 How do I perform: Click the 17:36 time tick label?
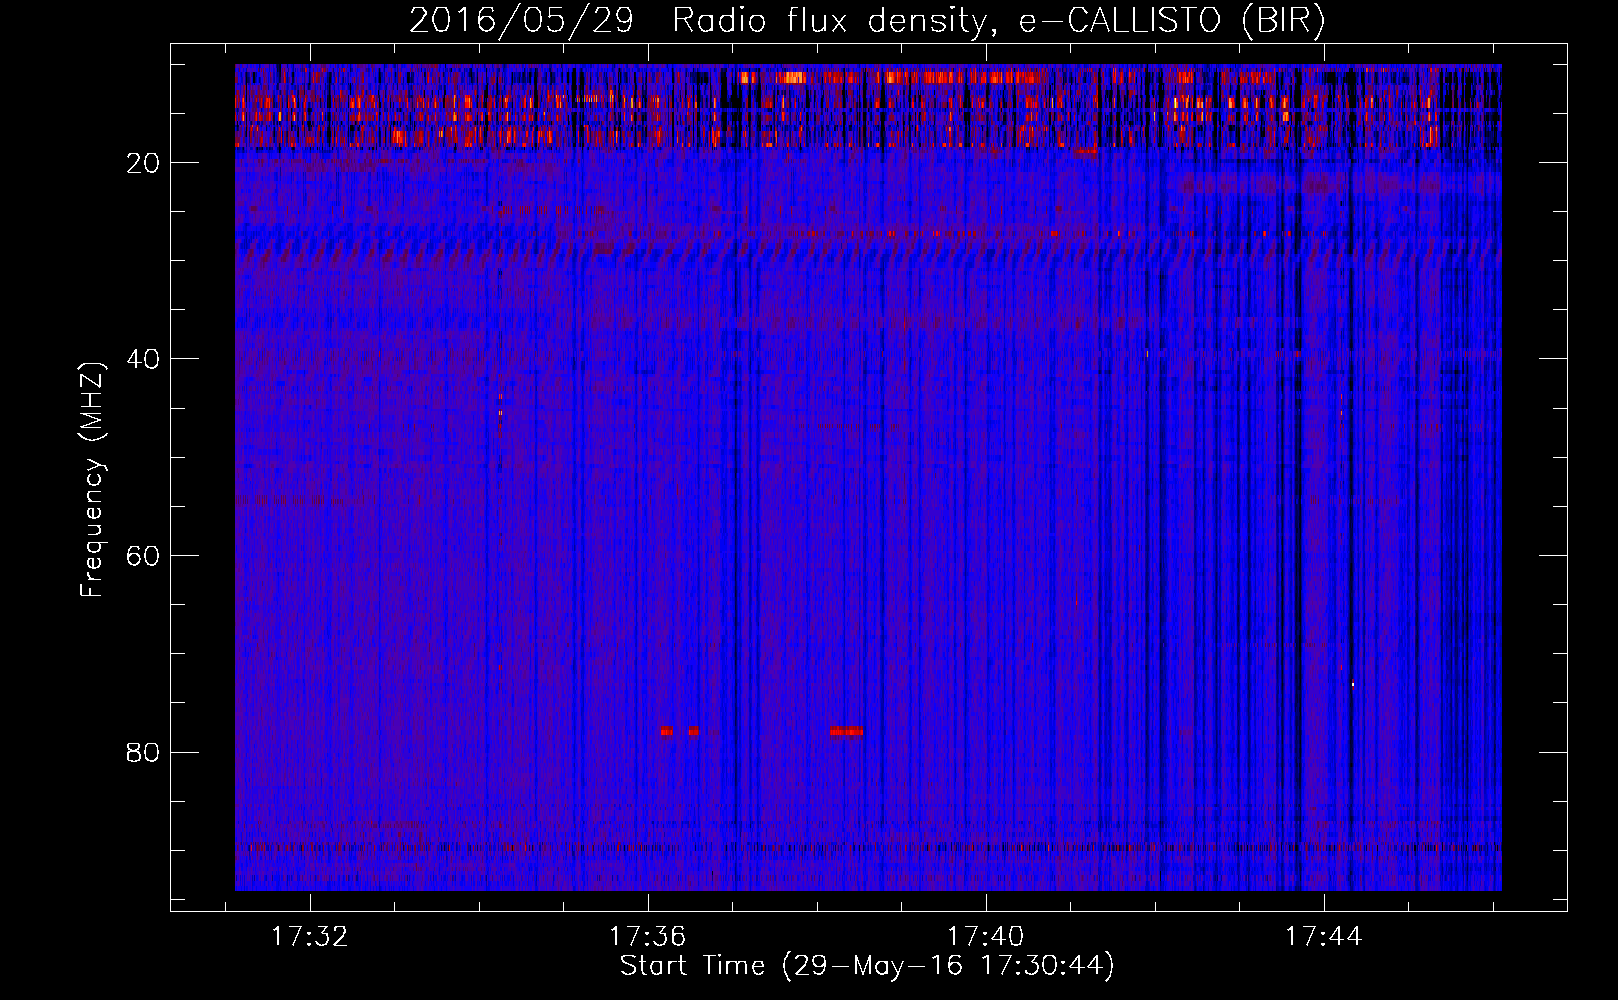pos(648,937)
